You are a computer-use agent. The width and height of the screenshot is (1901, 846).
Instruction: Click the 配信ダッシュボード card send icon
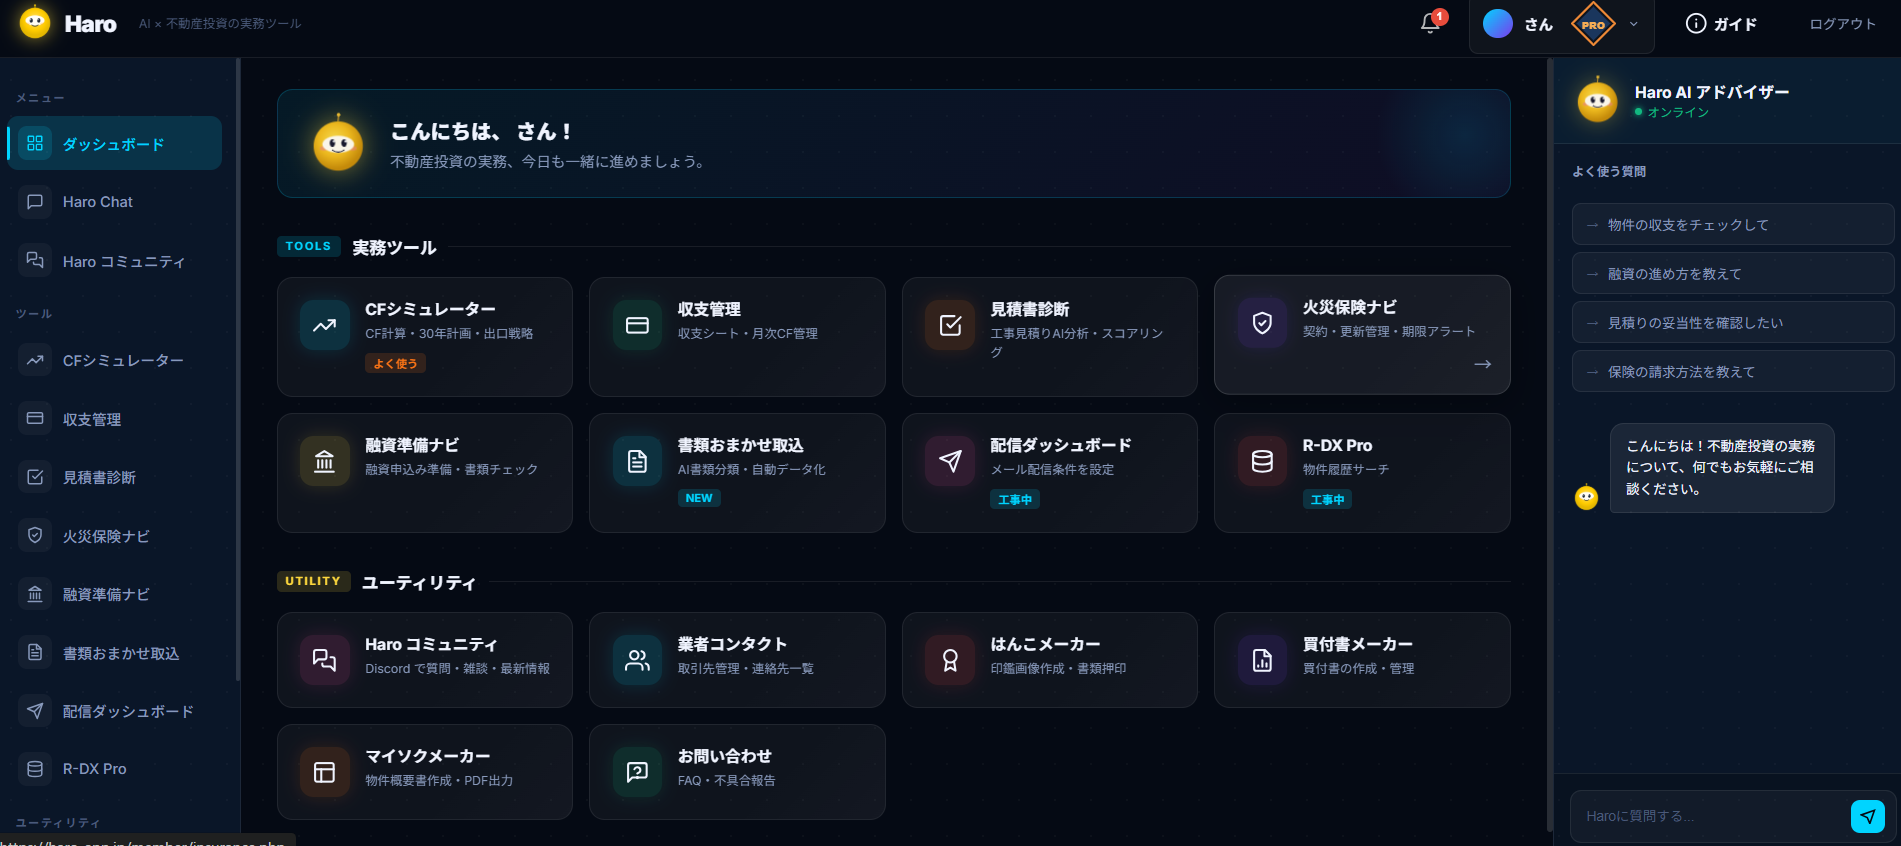coord(950,461)
